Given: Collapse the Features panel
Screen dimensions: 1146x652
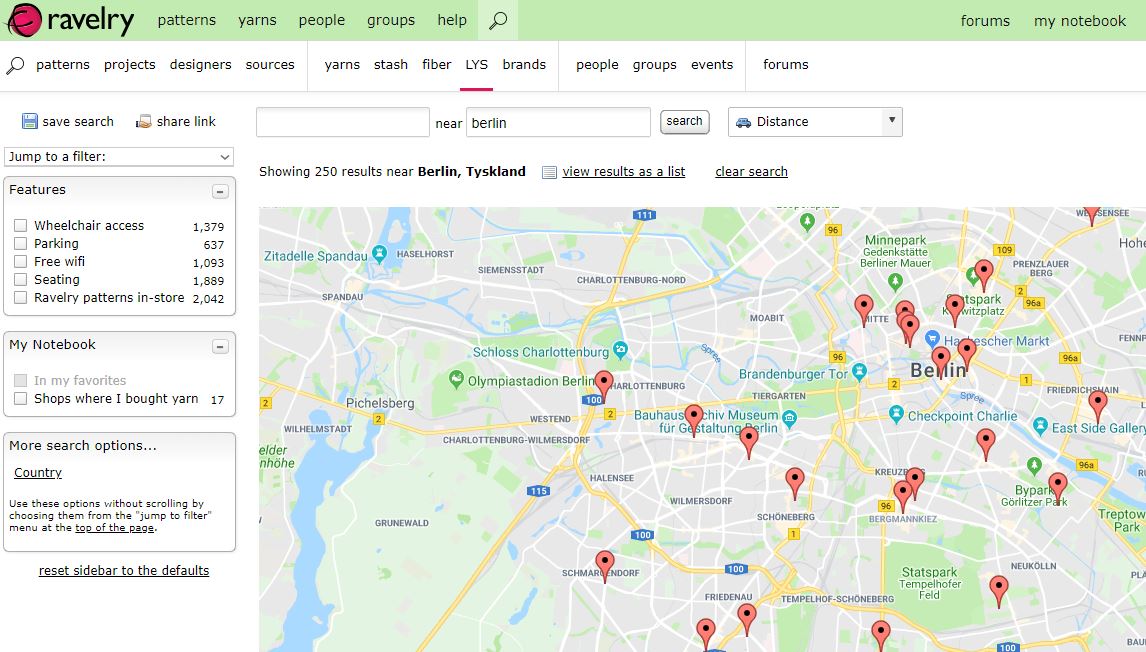Looking at the screenshot, I should (x=220, y=192).
